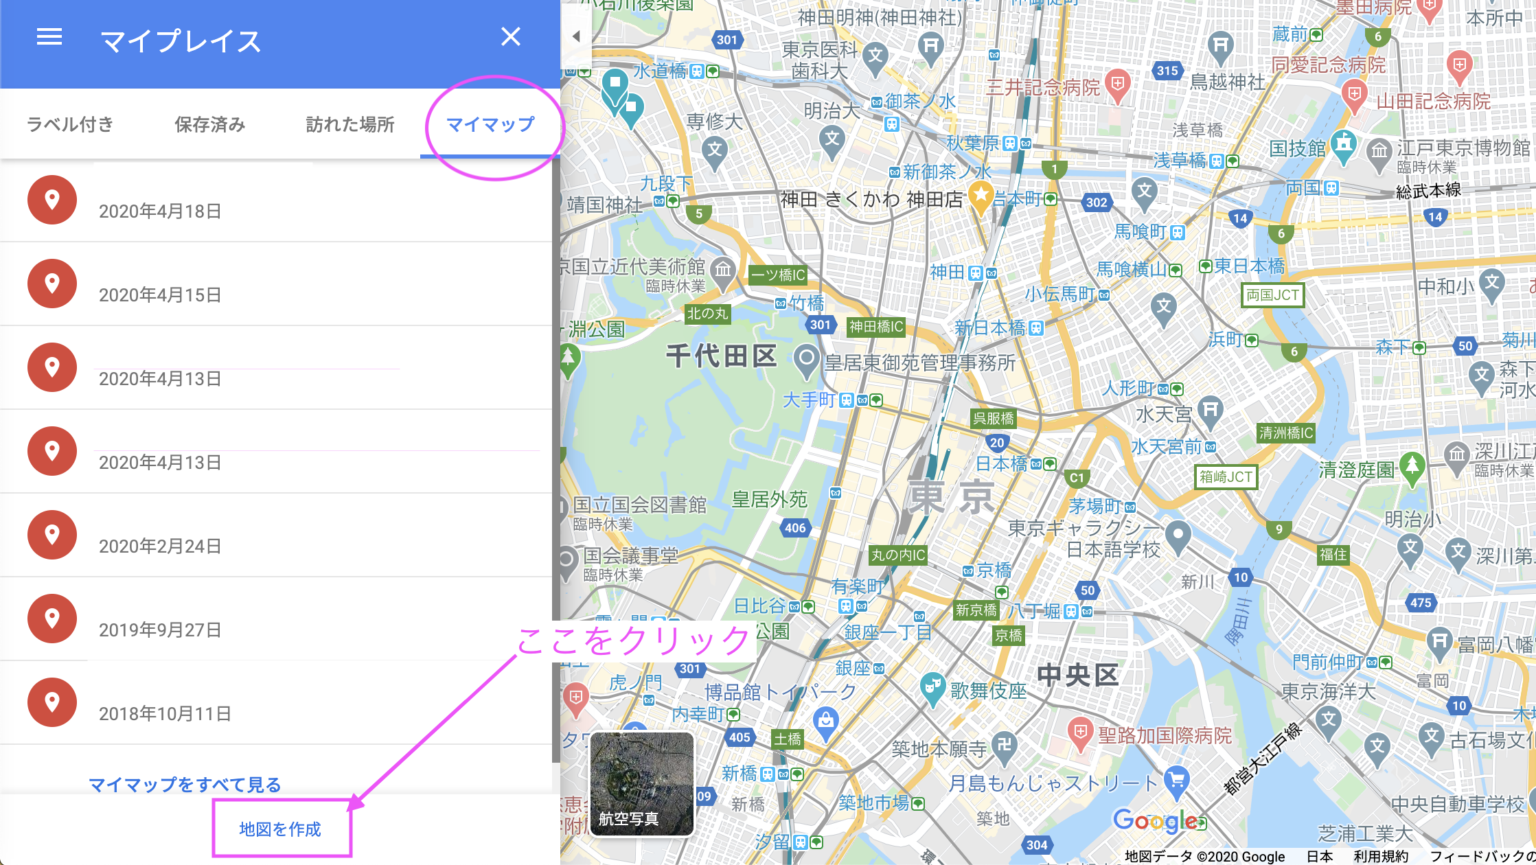
Task: Open the map dated 2020年4月18日
Action: pyautogui.click(x=276, y=200)
